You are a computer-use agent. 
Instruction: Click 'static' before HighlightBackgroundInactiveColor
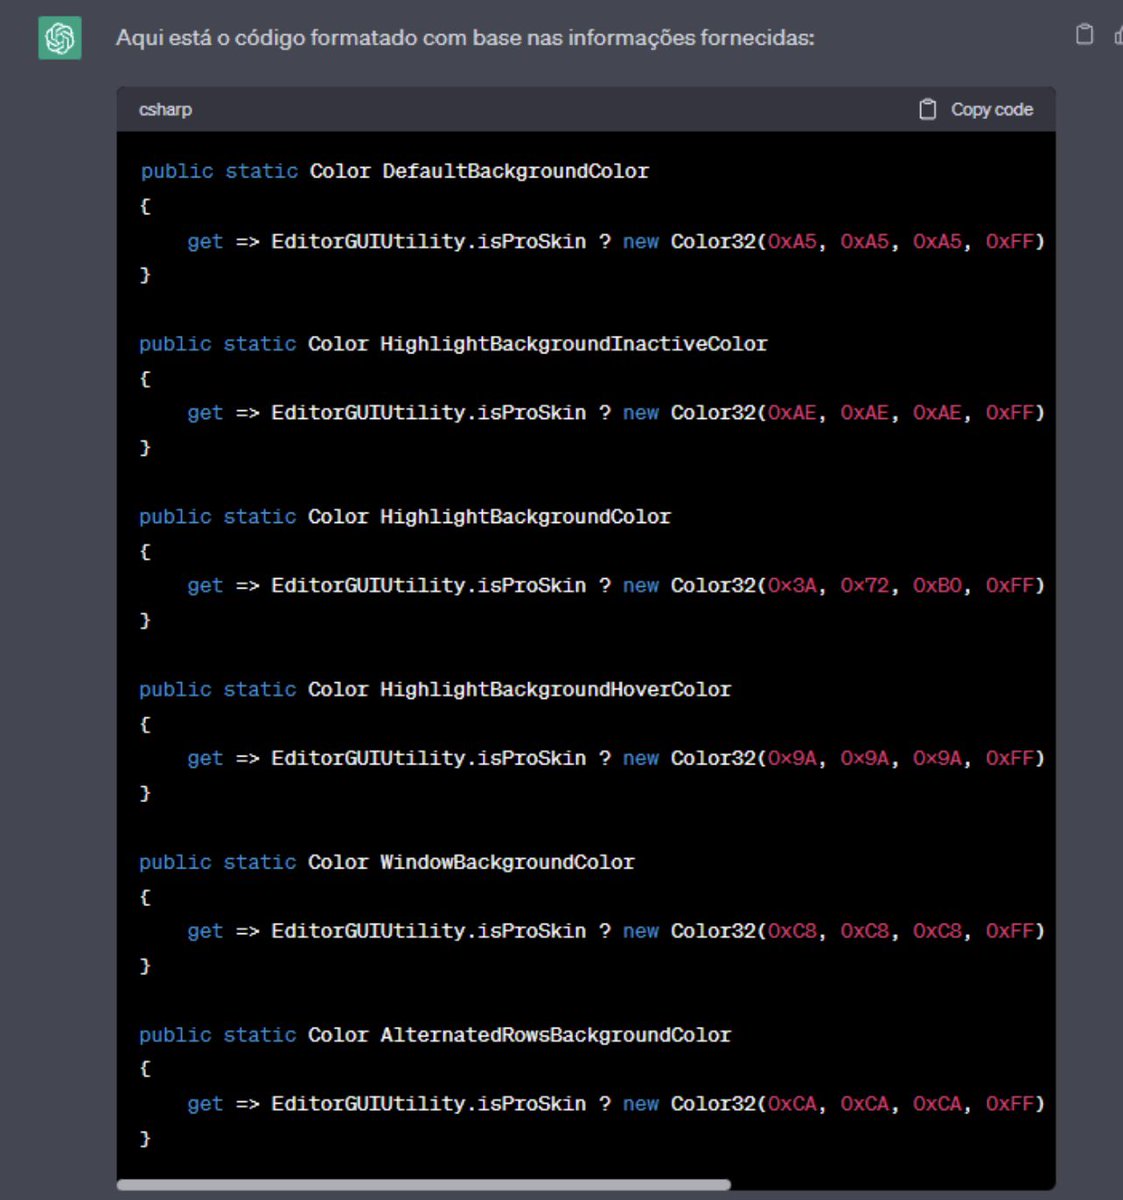260,344
